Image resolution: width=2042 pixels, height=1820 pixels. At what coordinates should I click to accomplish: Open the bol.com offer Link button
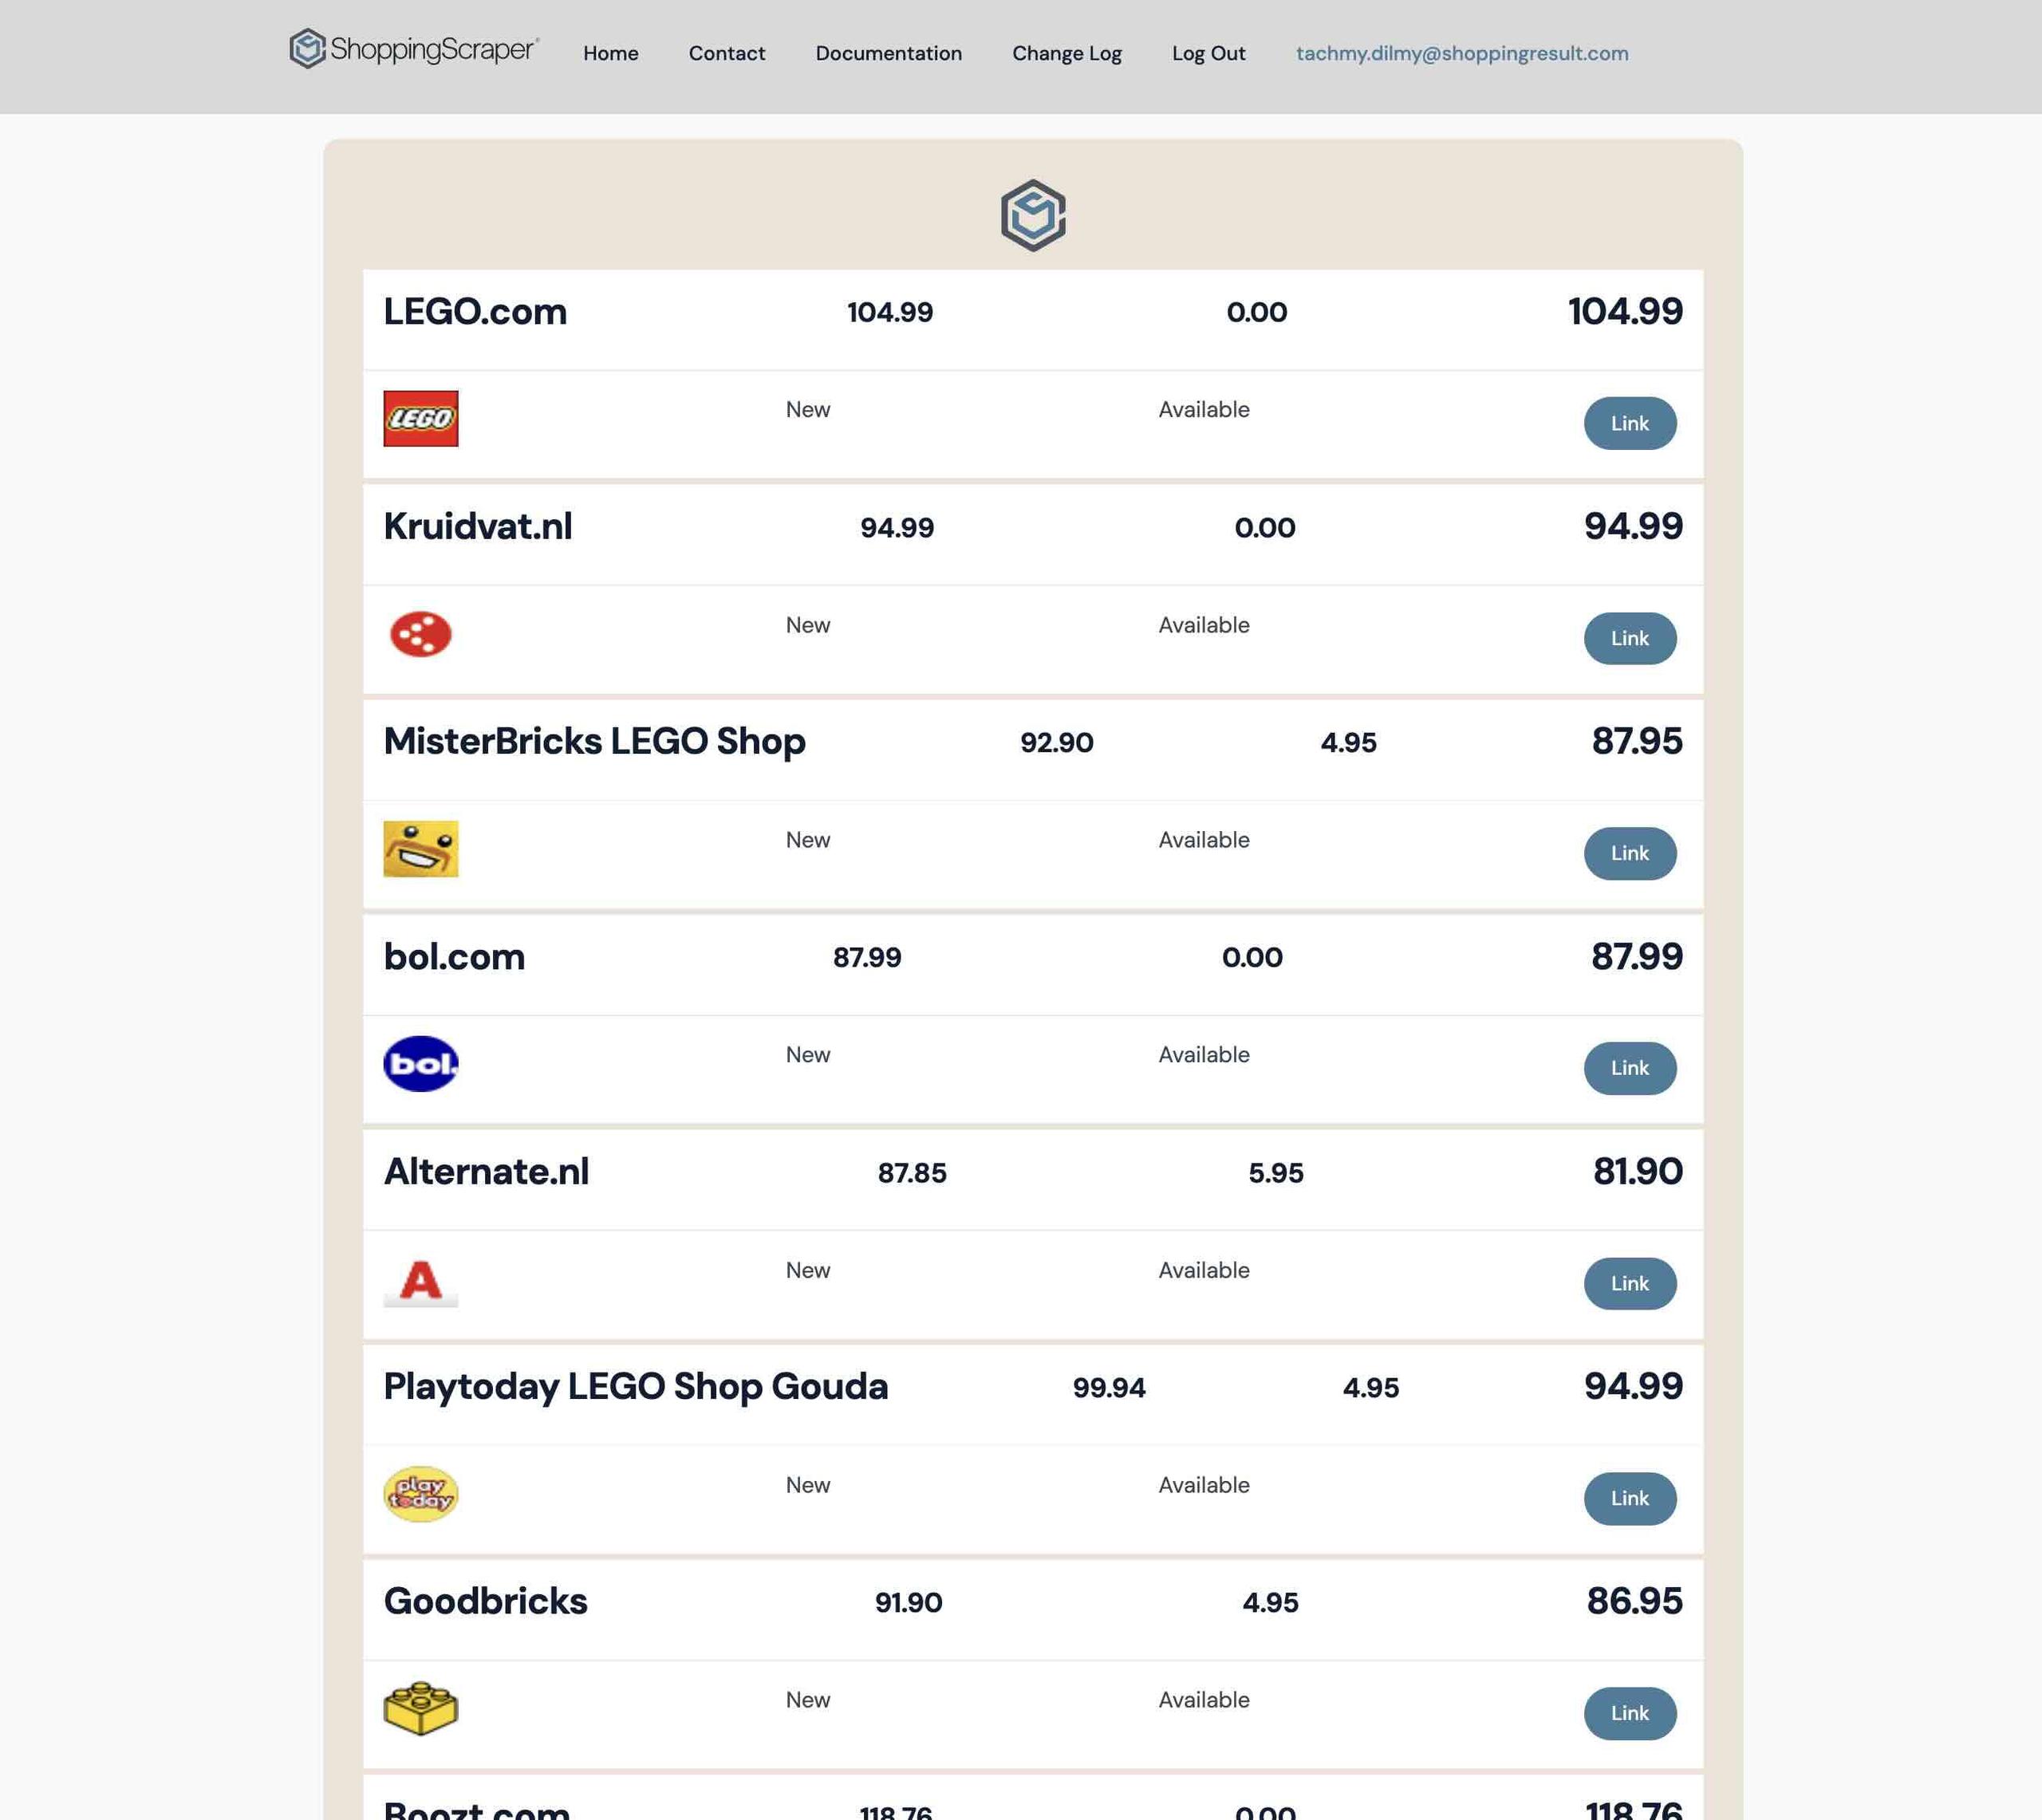point(1630,1069)
